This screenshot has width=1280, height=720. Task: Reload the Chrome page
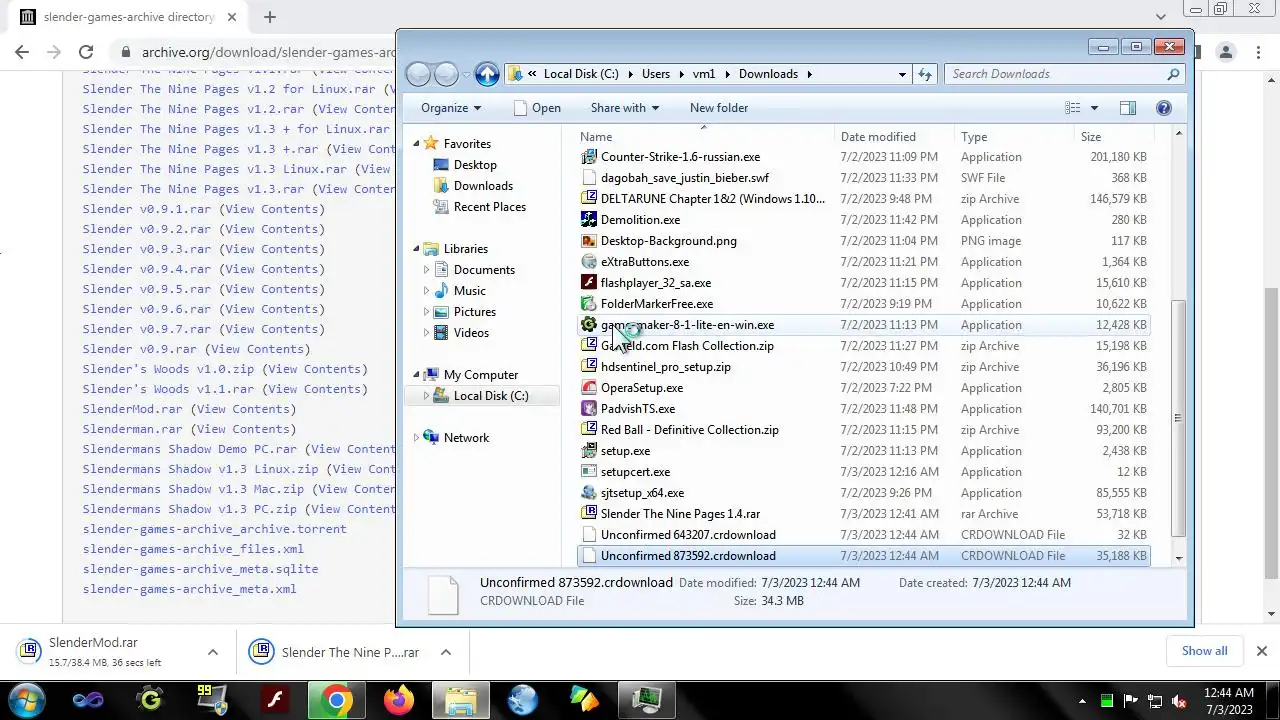coord(86,52)
